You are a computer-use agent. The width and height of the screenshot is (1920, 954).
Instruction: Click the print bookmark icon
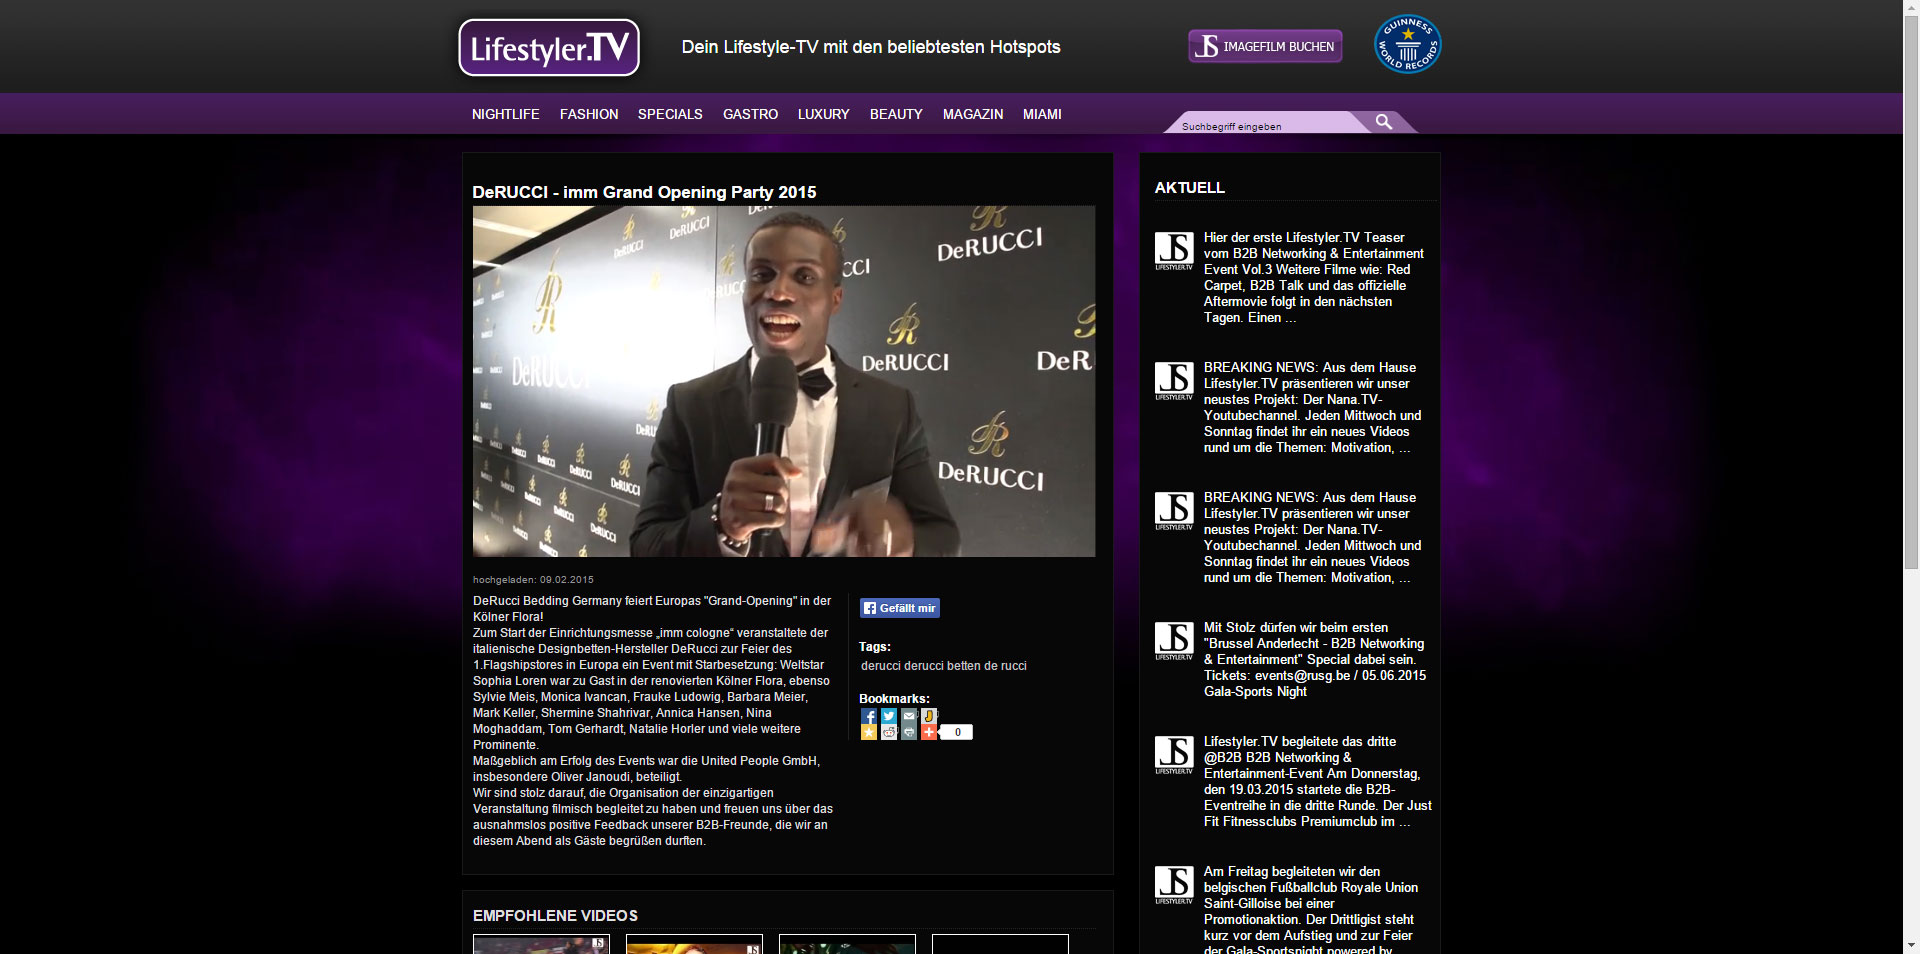coord(909,732)
